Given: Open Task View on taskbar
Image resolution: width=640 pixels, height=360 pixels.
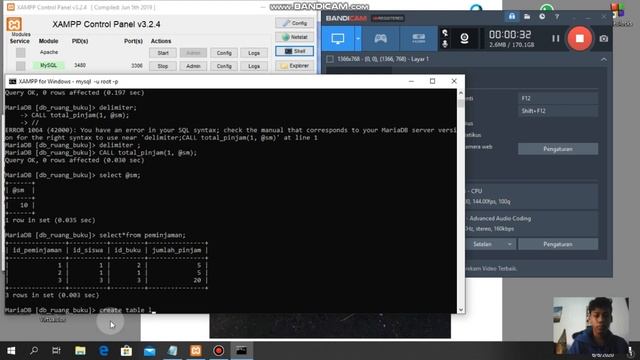Looking at the screenshot, I should point(56,351).
